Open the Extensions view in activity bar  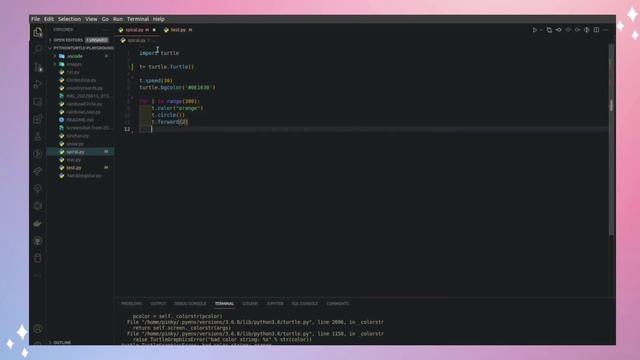[x=38, y=119]
